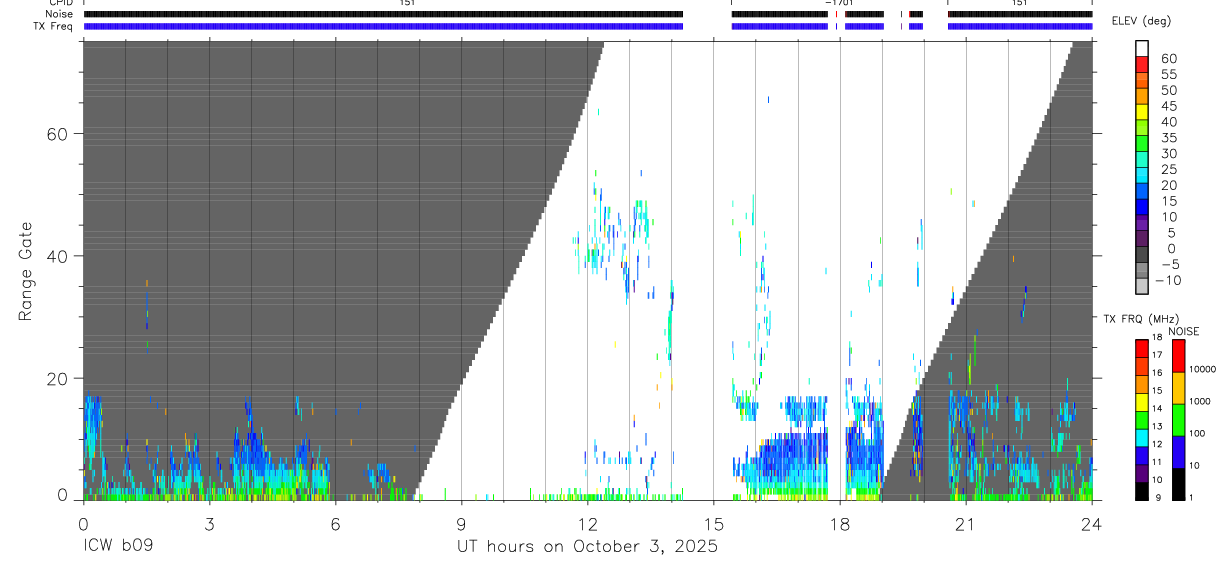
Task: Pick the red segment of the ELEV colorbar
Action: pyautogui.click(x=1142, y=67)
